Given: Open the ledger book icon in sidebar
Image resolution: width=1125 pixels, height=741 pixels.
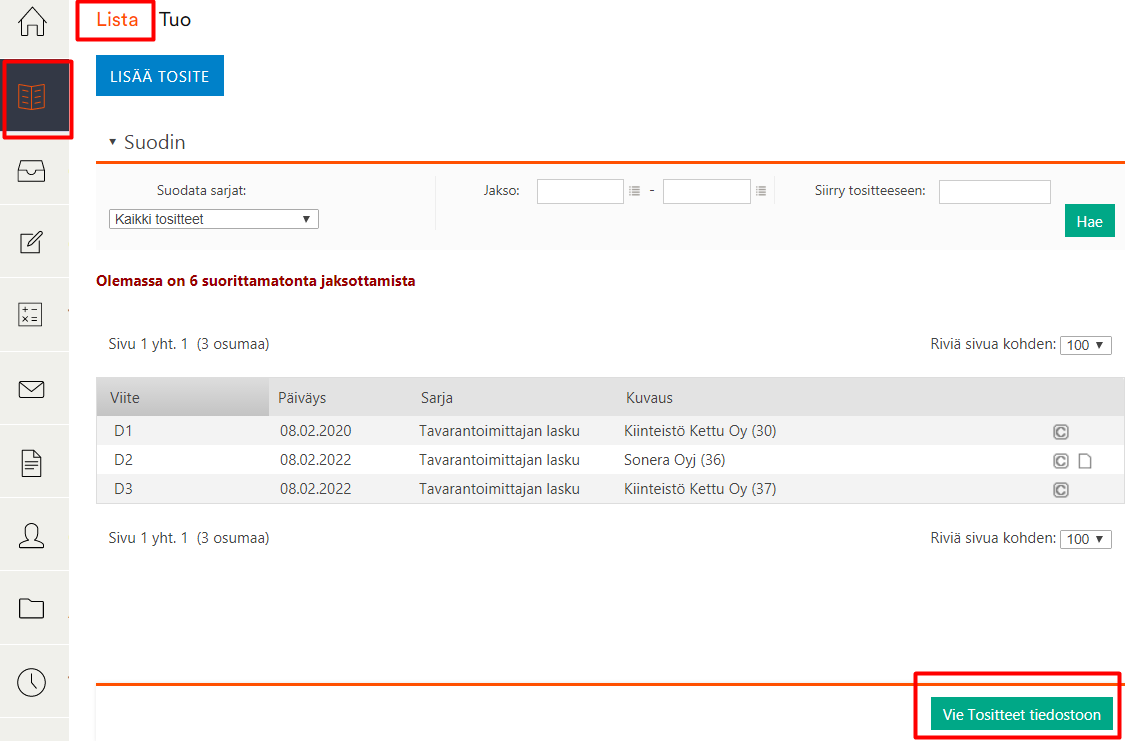Looking at the screenshot, I should (33, 97).
